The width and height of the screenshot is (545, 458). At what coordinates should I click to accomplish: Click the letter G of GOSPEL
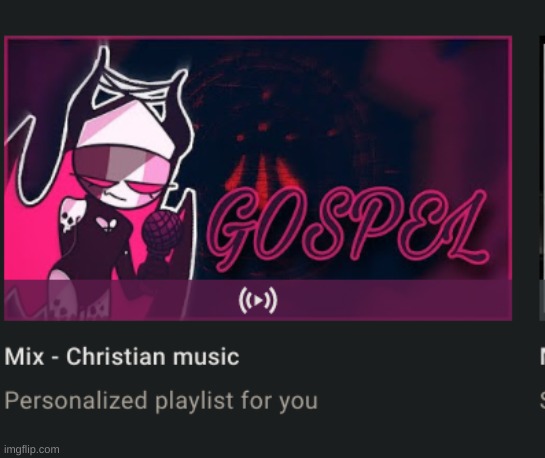click(x=234, y=229)
